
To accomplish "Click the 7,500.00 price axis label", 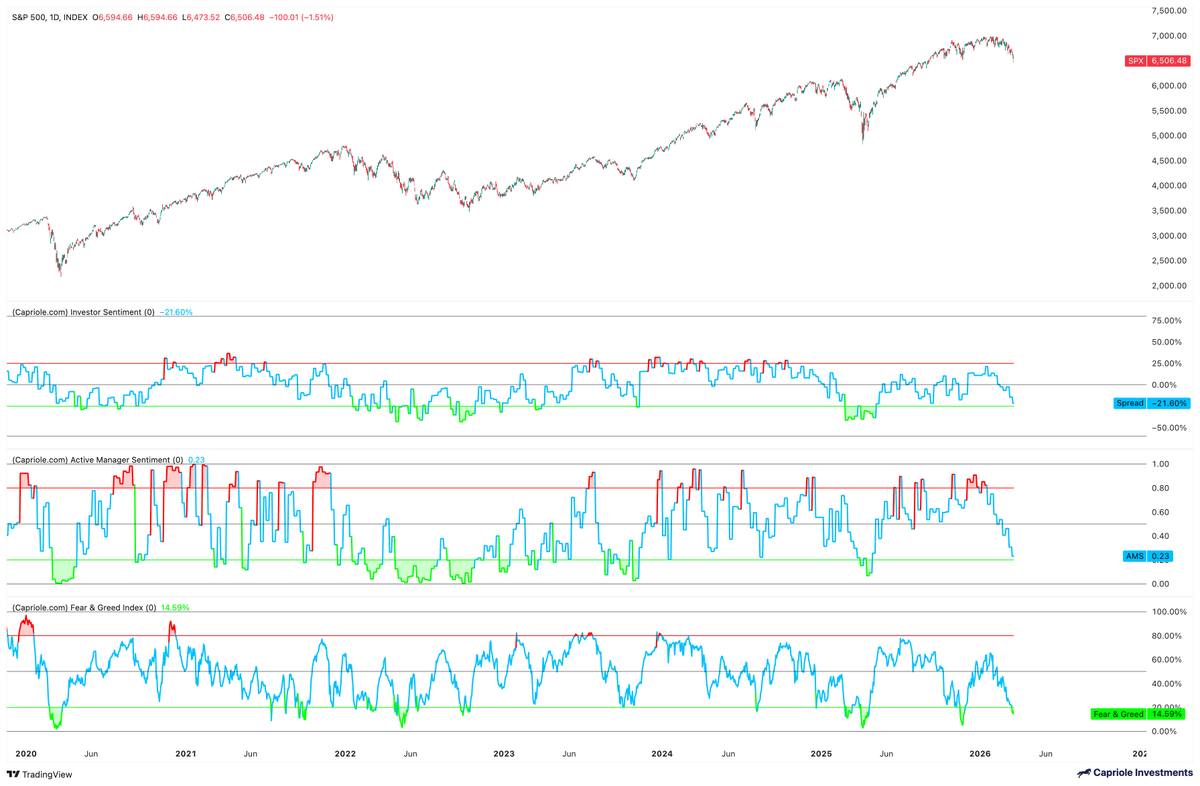I will pyautogui.click(x=1169, y=11).
